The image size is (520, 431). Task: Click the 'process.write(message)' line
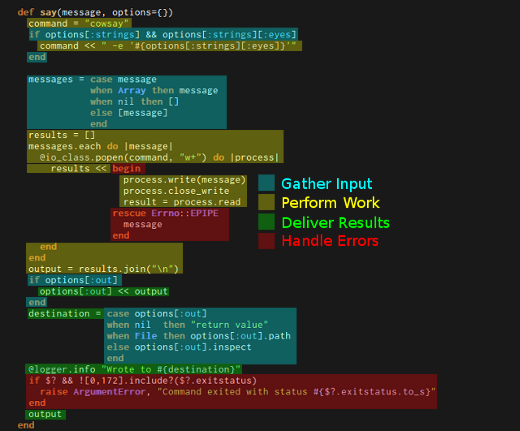tap(184, 180)
